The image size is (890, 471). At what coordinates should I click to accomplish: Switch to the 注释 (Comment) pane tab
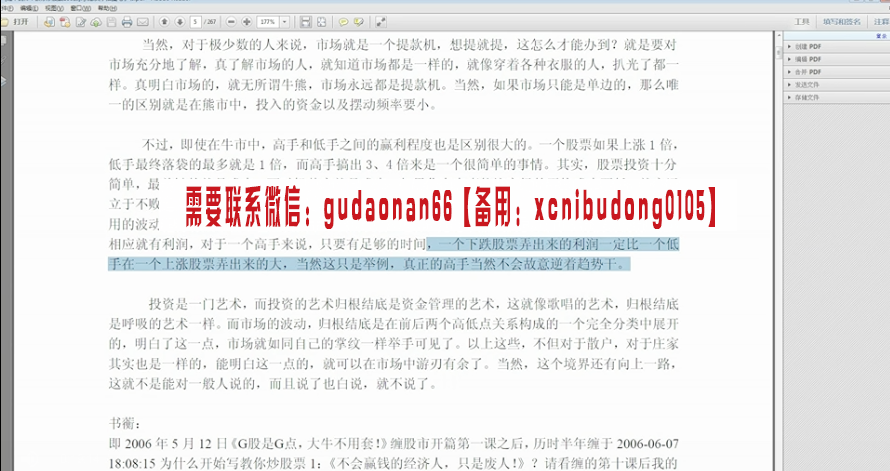click(x=881, y=22)
